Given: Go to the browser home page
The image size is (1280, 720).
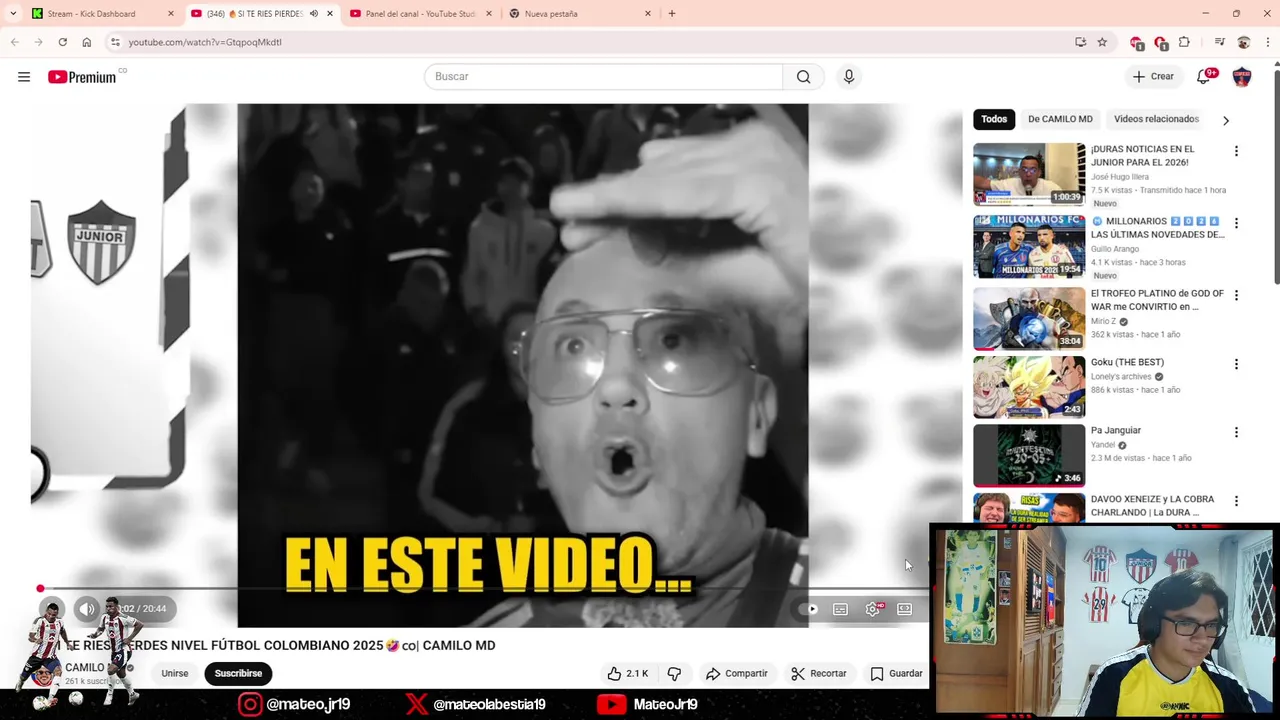Looking at the screenshot, I should [x=86, y=42].
